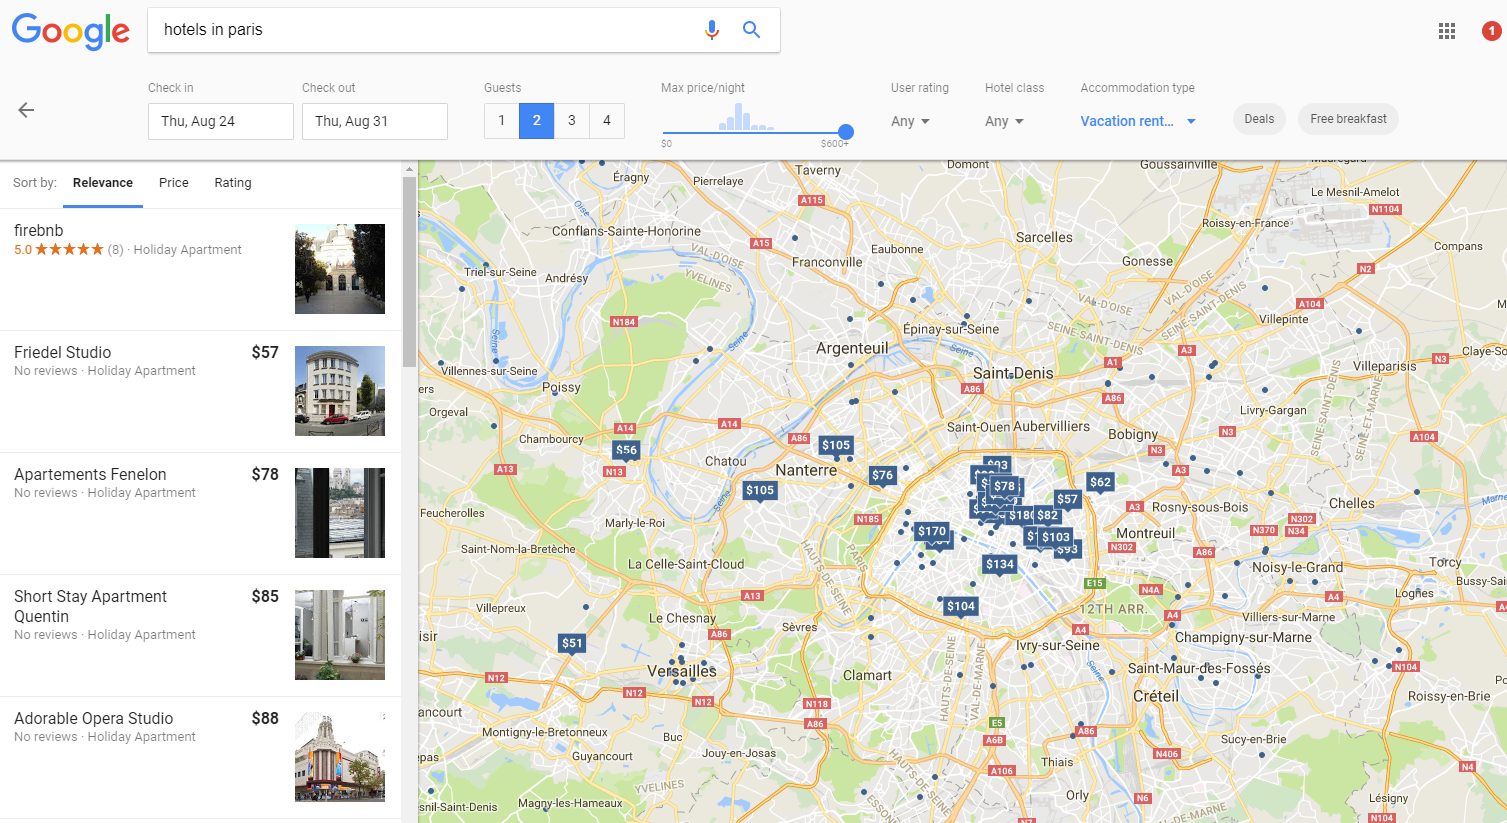The width and height of the screenshot is (1507, 823).
Task: Open the Check in date field
Action: click(x=220, y=121)
